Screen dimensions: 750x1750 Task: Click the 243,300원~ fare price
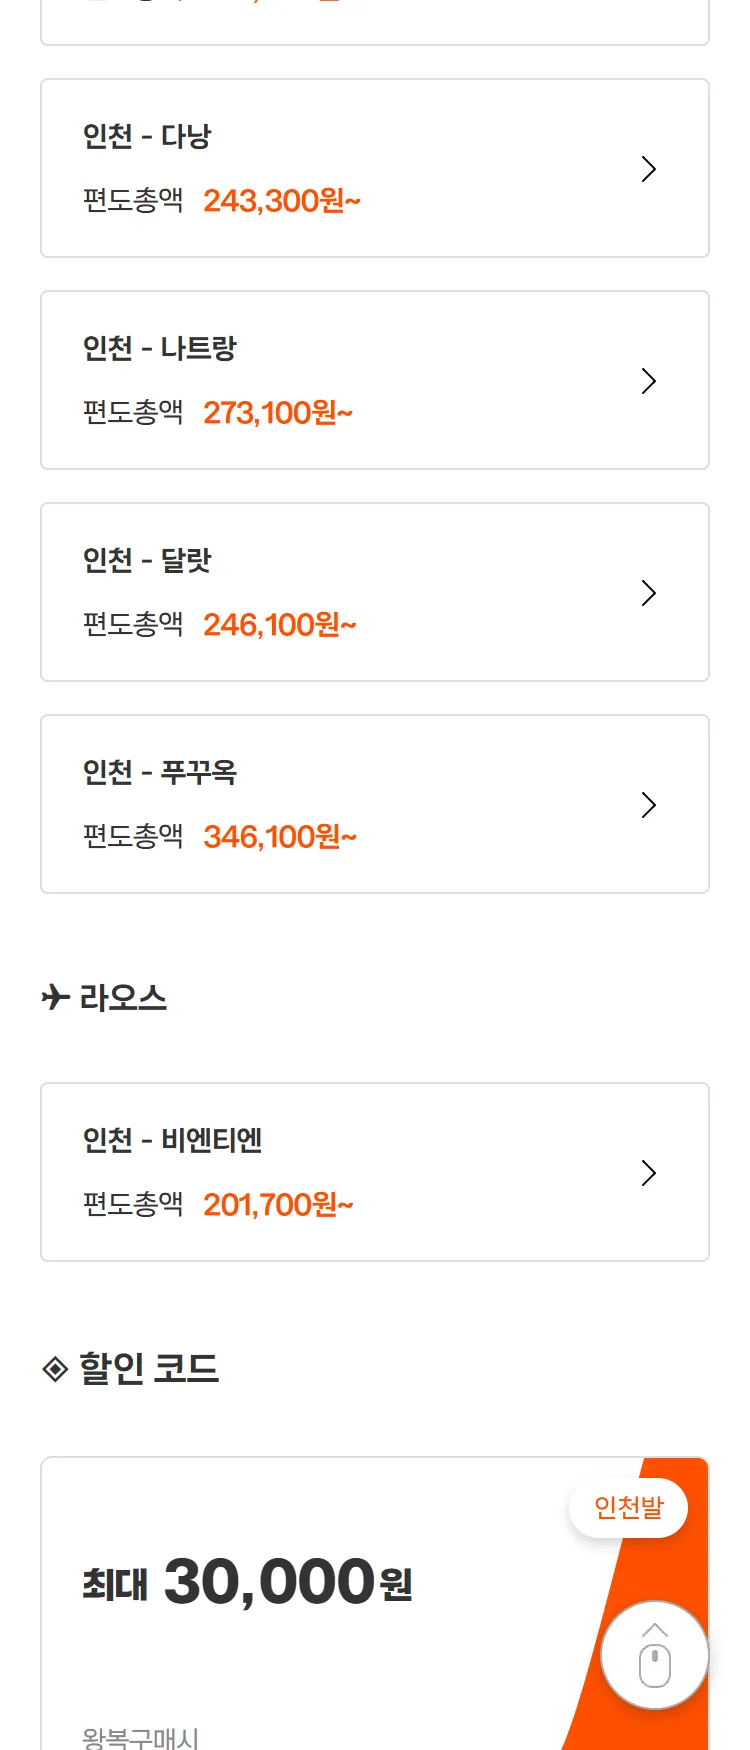tap(282, 201)
